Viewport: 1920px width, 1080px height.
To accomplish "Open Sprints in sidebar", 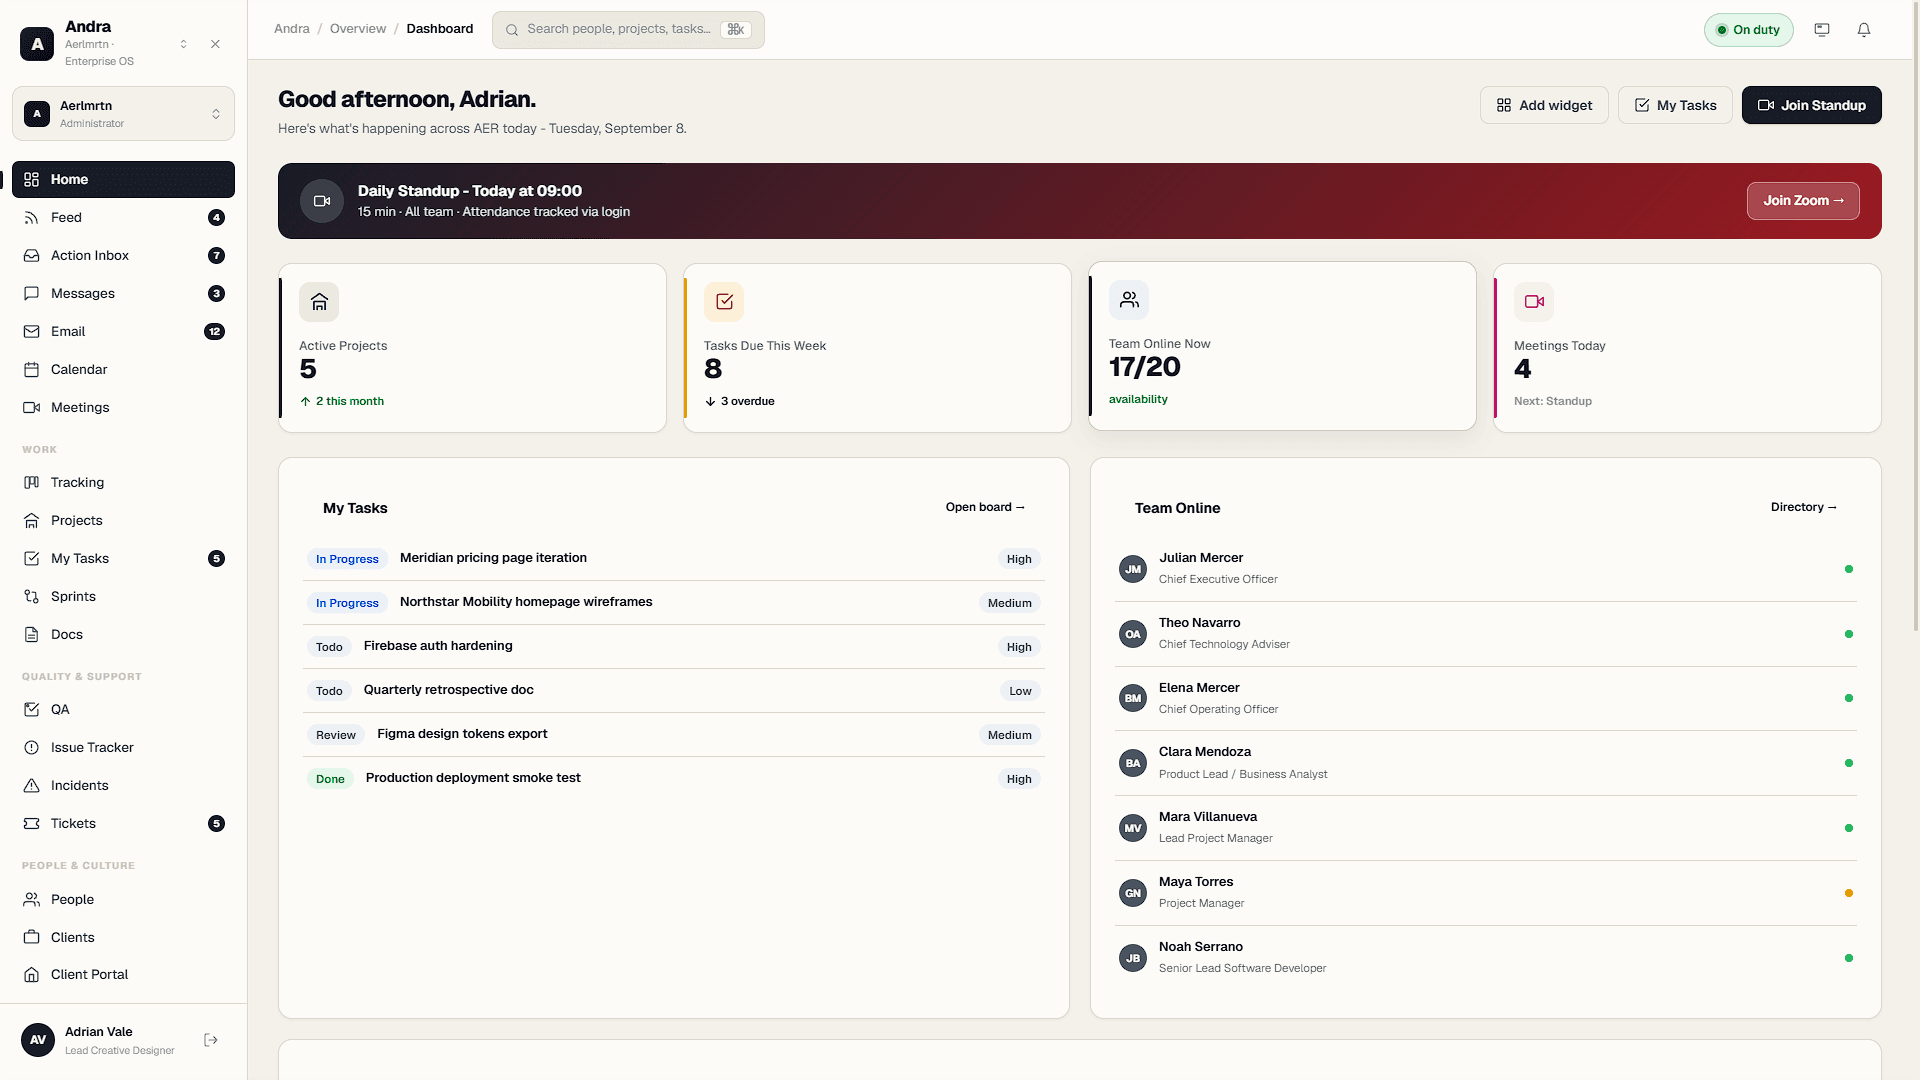I will [123, 597].
